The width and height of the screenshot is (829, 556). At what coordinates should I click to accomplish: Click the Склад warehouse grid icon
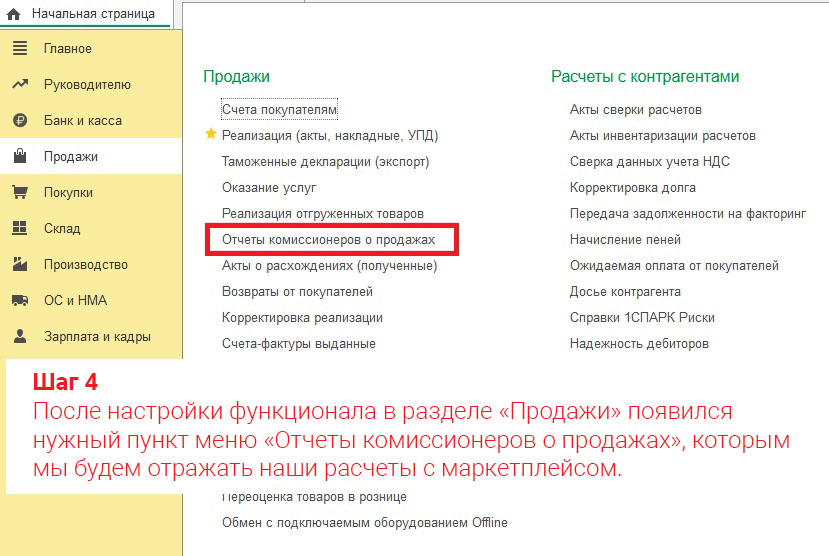click(20, 228)
